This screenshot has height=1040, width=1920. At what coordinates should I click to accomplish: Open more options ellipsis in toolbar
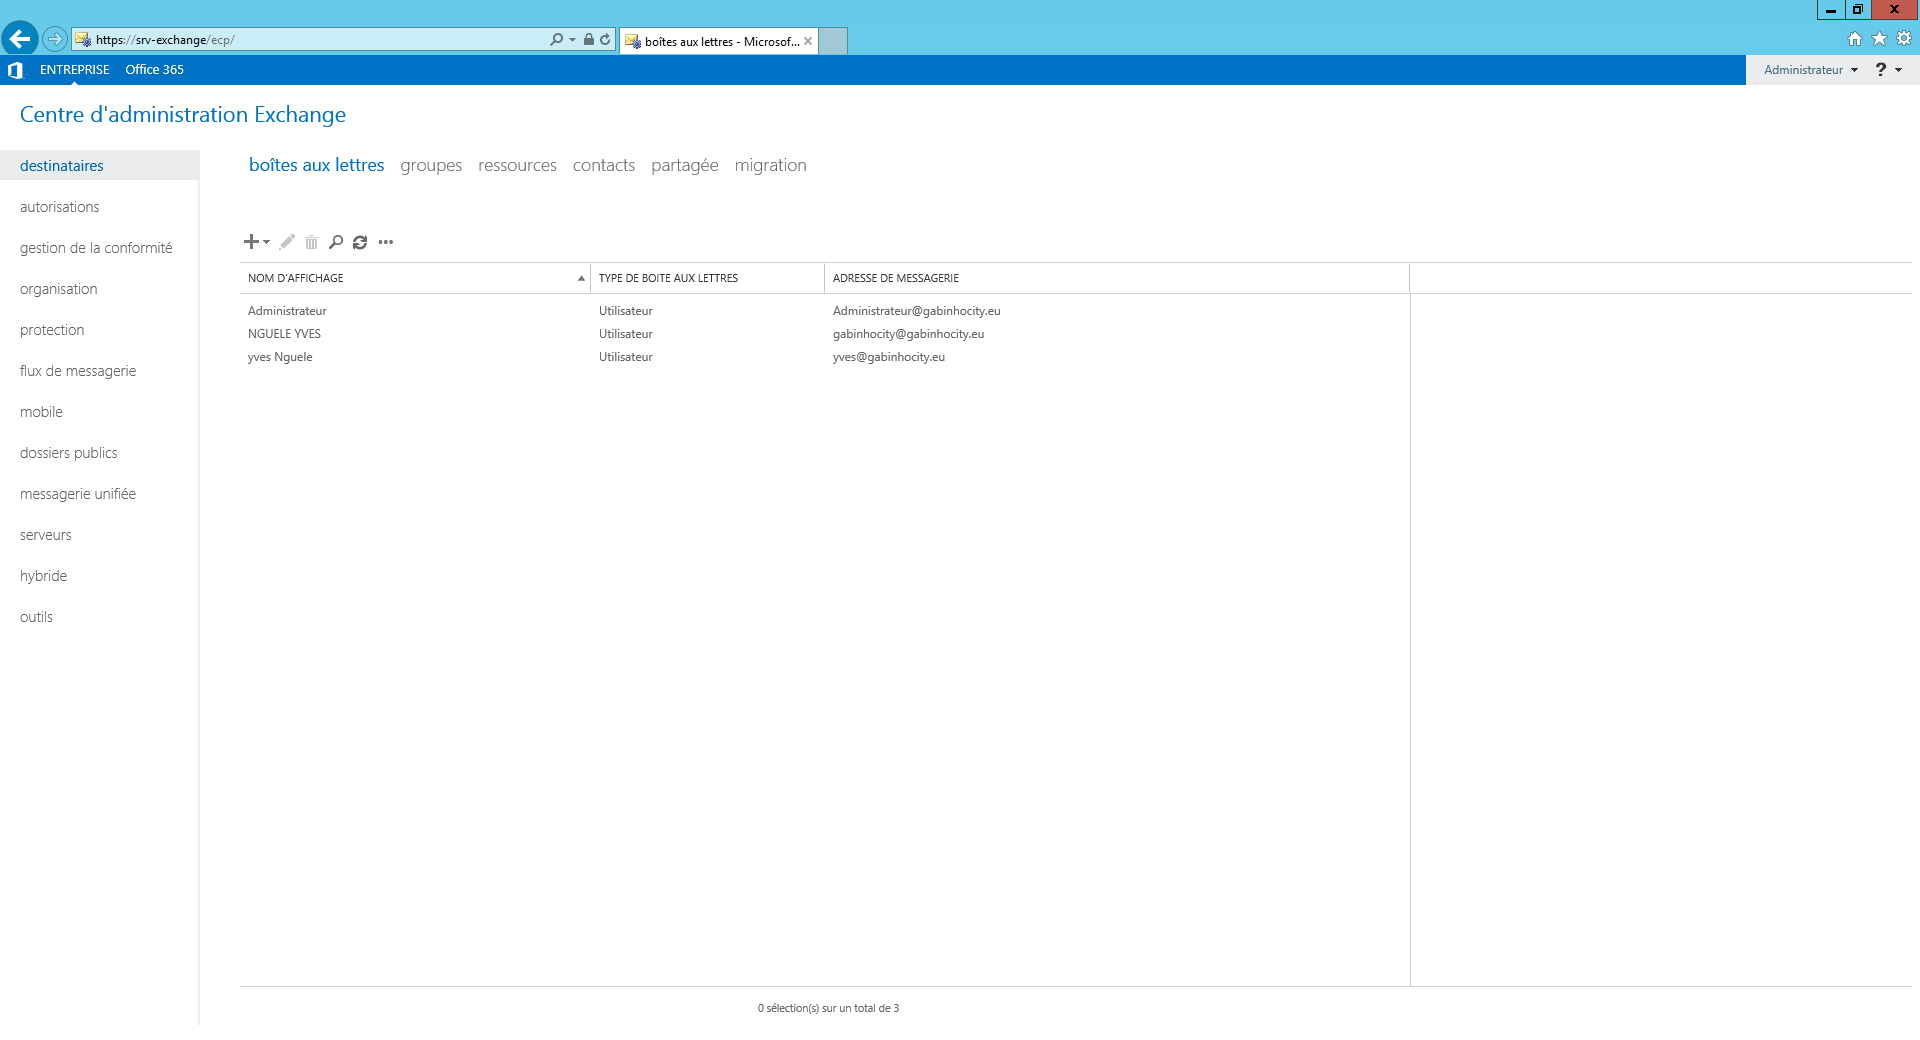[x=386, y=242]
